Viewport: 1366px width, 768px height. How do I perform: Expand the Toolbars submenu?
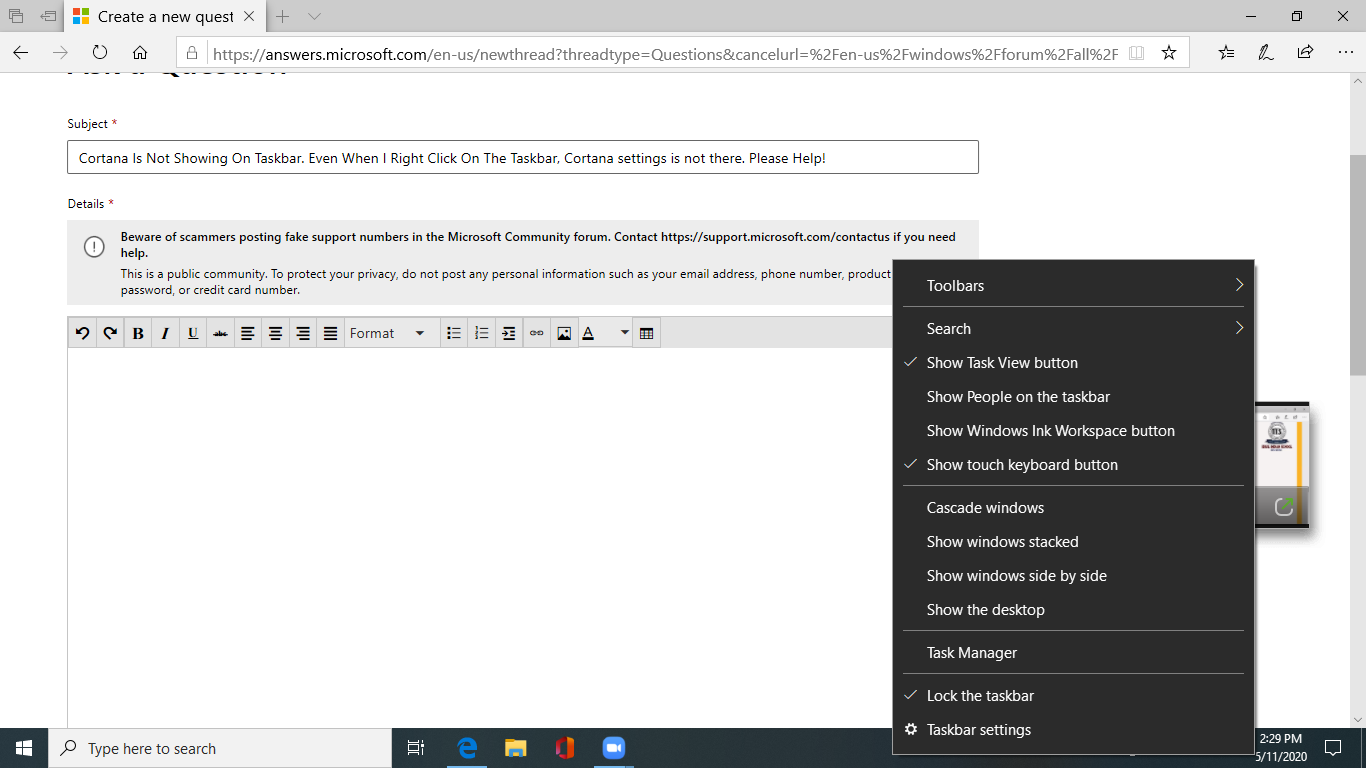pos(1073,285)
